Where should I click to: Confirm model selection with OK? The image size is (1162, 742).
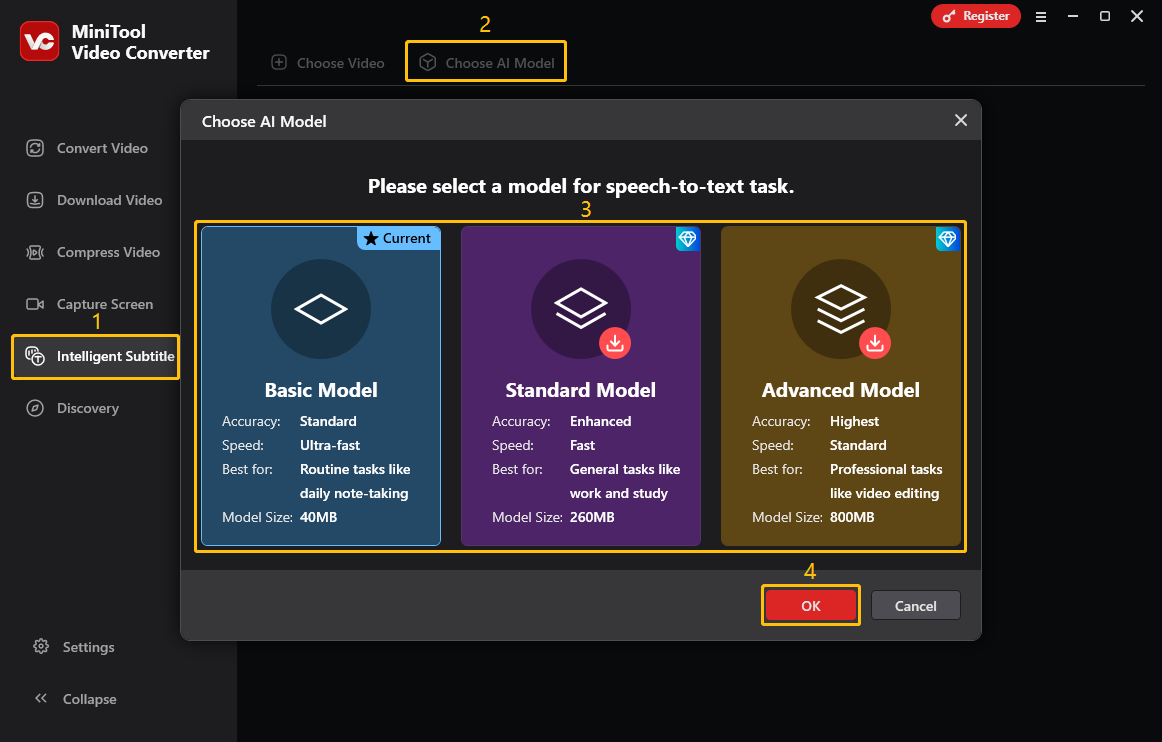click(811, 606)
